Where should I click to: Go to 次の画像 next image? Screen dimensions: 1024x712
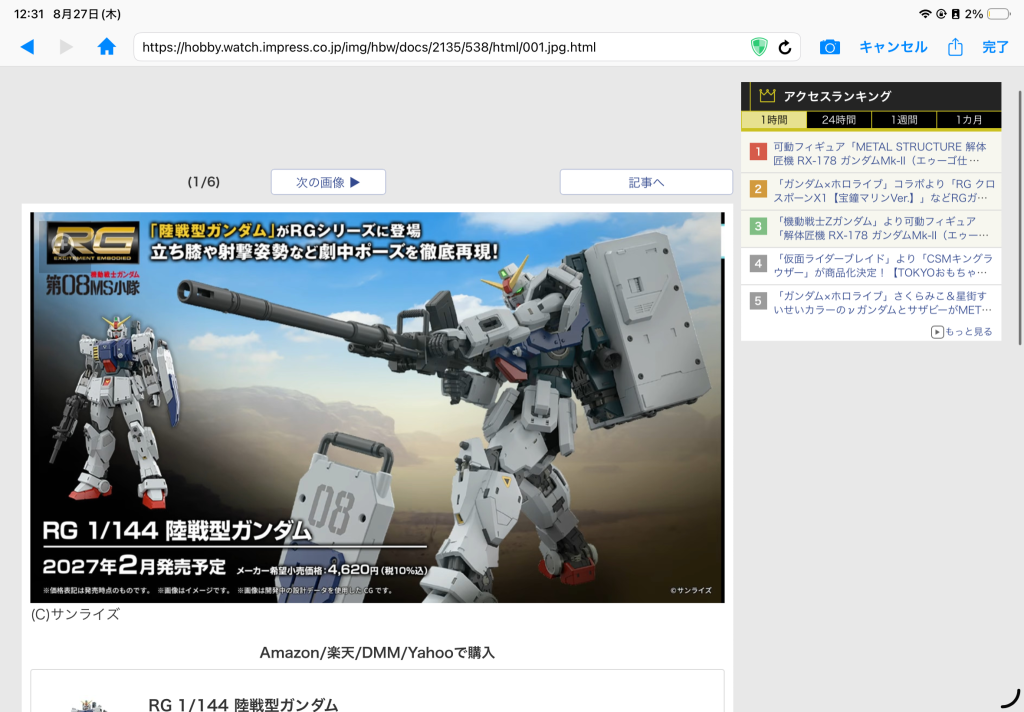pyautogui.click(x=328, y=182)
